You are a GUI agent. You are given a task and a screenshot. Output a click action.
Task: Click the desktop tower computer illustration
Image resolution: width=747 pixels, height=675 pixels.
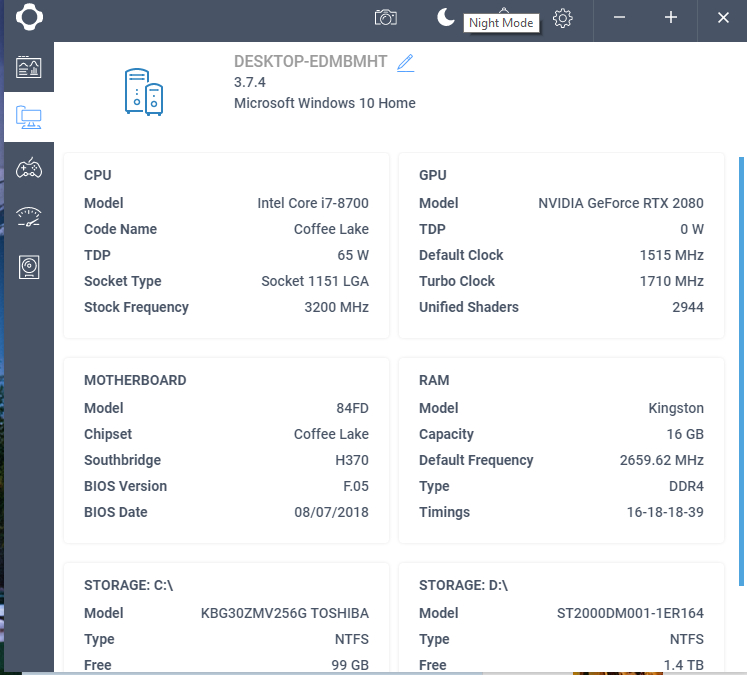click(144, 91)
